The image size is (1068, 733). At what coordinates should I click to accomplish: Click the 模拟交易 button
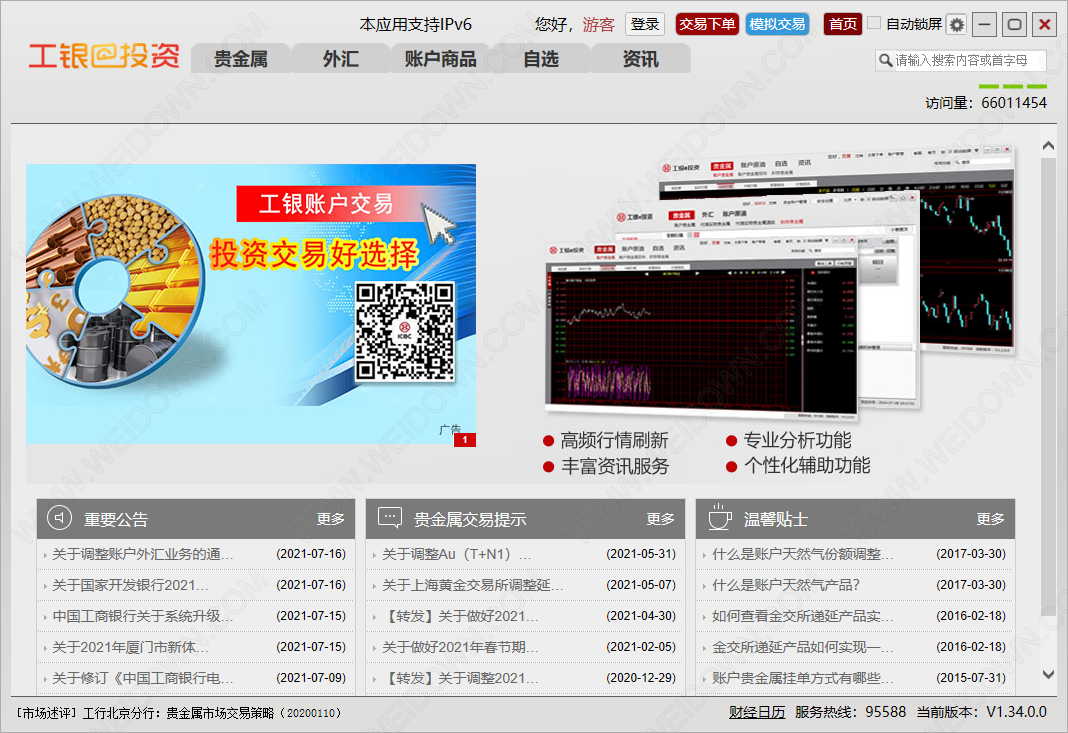pos(777,25)
